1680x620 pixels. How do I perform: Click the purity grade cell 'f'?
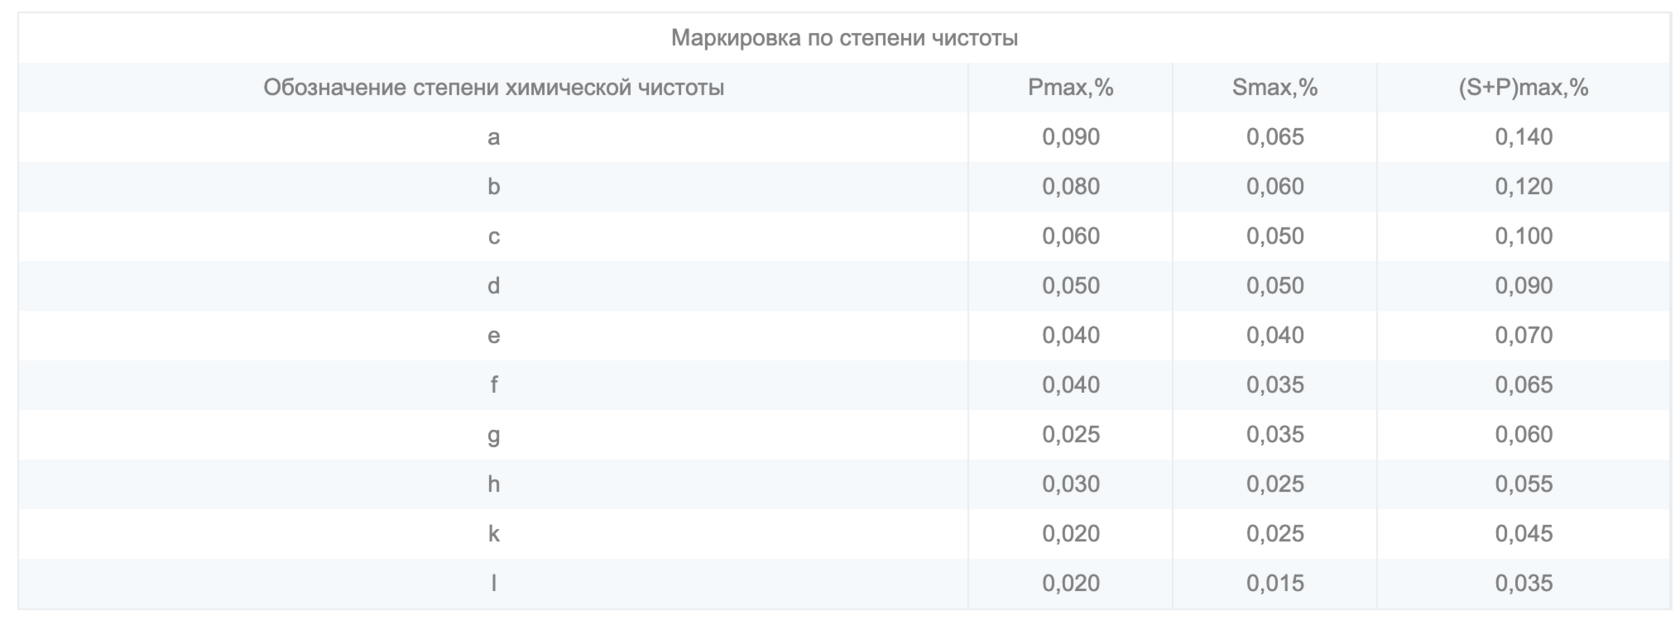pyautogui.click(x=493, y=384)
